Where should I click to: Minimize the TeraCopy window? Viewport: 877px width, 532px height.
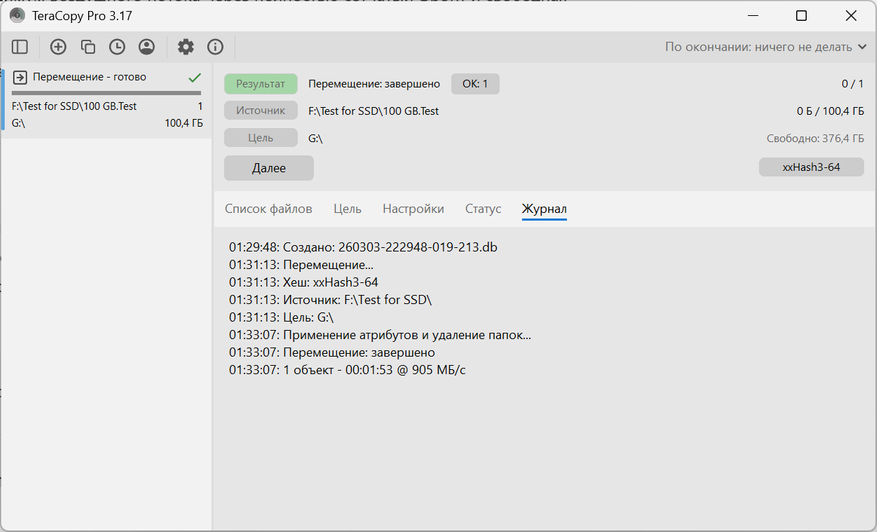(x=753, y=16)
